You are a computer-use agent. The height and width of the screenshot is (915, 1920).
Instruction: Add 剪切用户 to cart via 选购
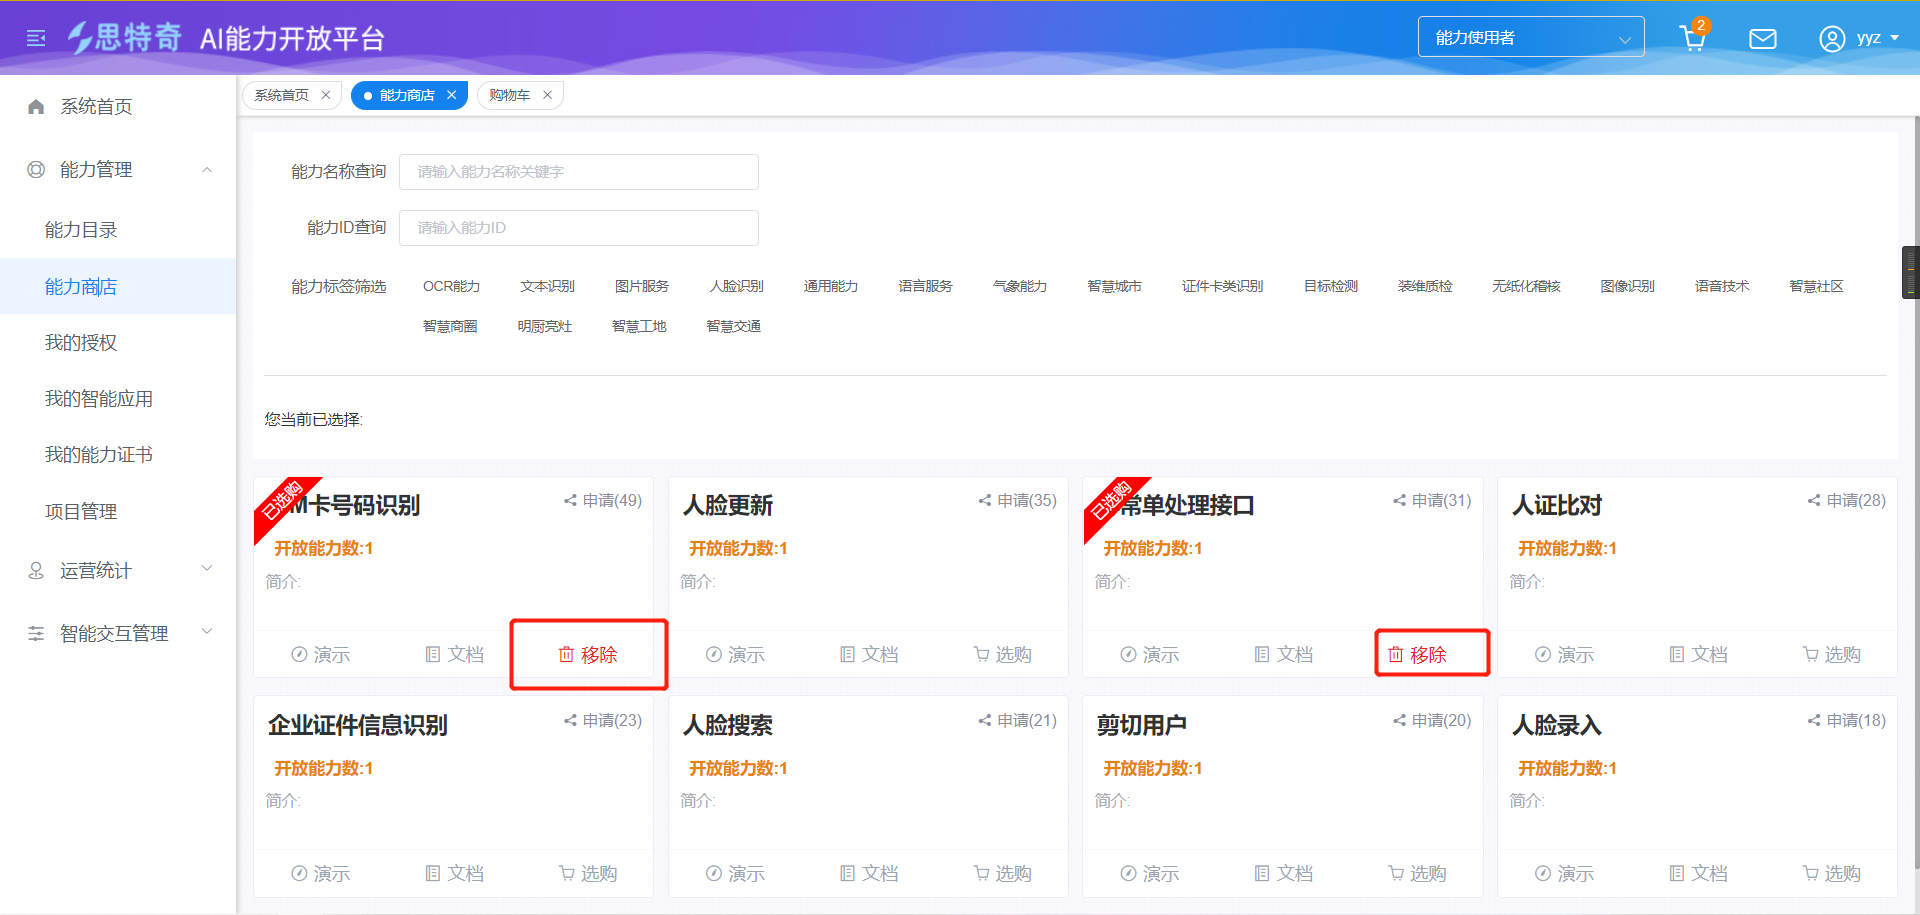1417,873
